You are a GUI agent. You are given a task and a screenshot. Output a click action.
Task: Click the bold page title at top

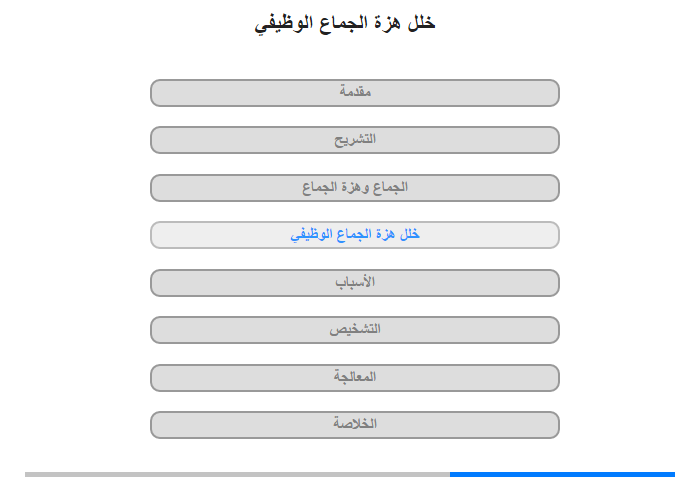tap(345, 23)
